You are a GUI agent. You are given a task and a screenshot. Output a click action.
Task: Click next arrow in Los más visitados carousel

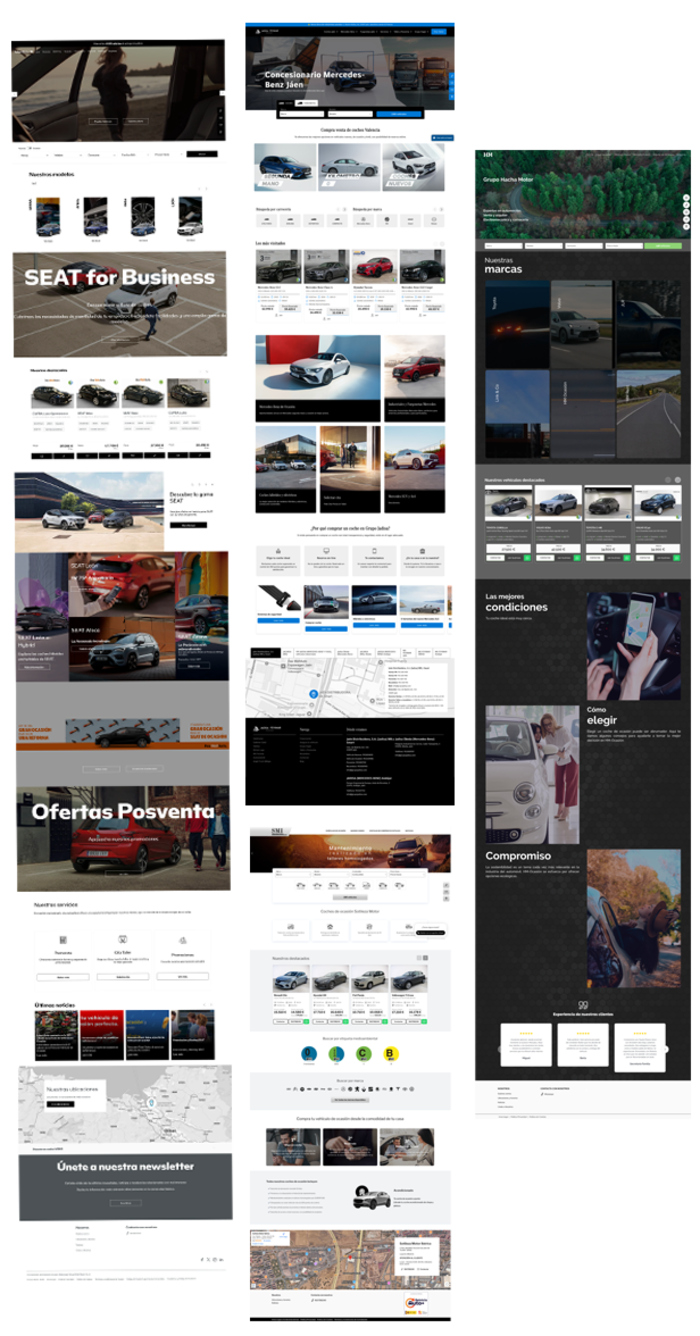click(x=441, y=243)
